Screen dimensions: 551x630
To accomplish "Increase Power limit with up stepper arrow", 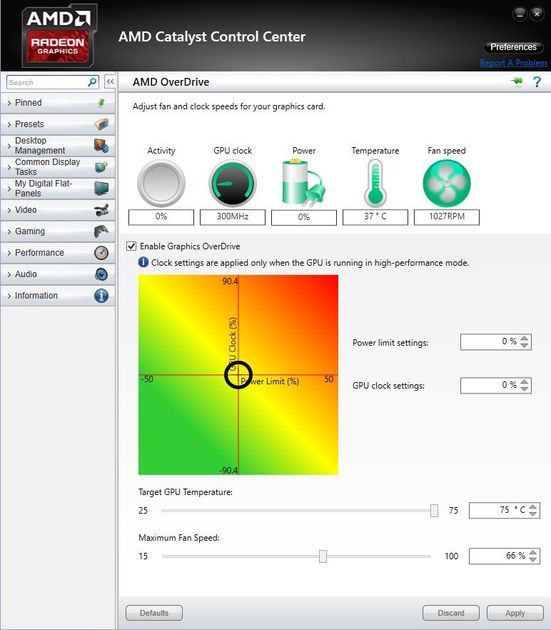I will tap(524, 338).
